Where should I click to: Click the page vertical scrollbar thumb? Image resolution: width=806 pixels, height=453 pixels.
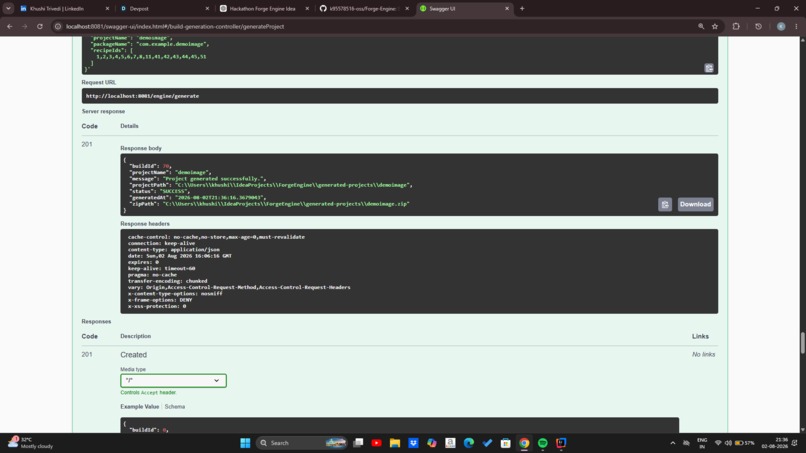[x=802, y=343]
